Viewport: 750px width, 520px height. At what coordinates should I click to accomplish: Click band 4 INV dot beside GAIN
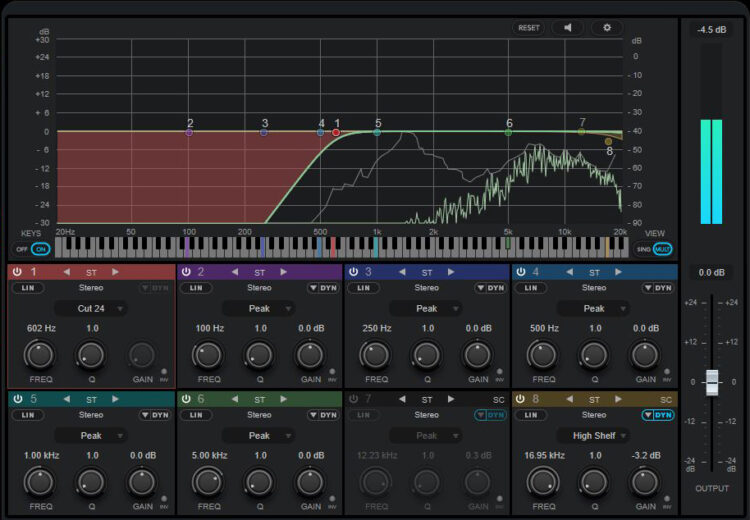point(667,371)
